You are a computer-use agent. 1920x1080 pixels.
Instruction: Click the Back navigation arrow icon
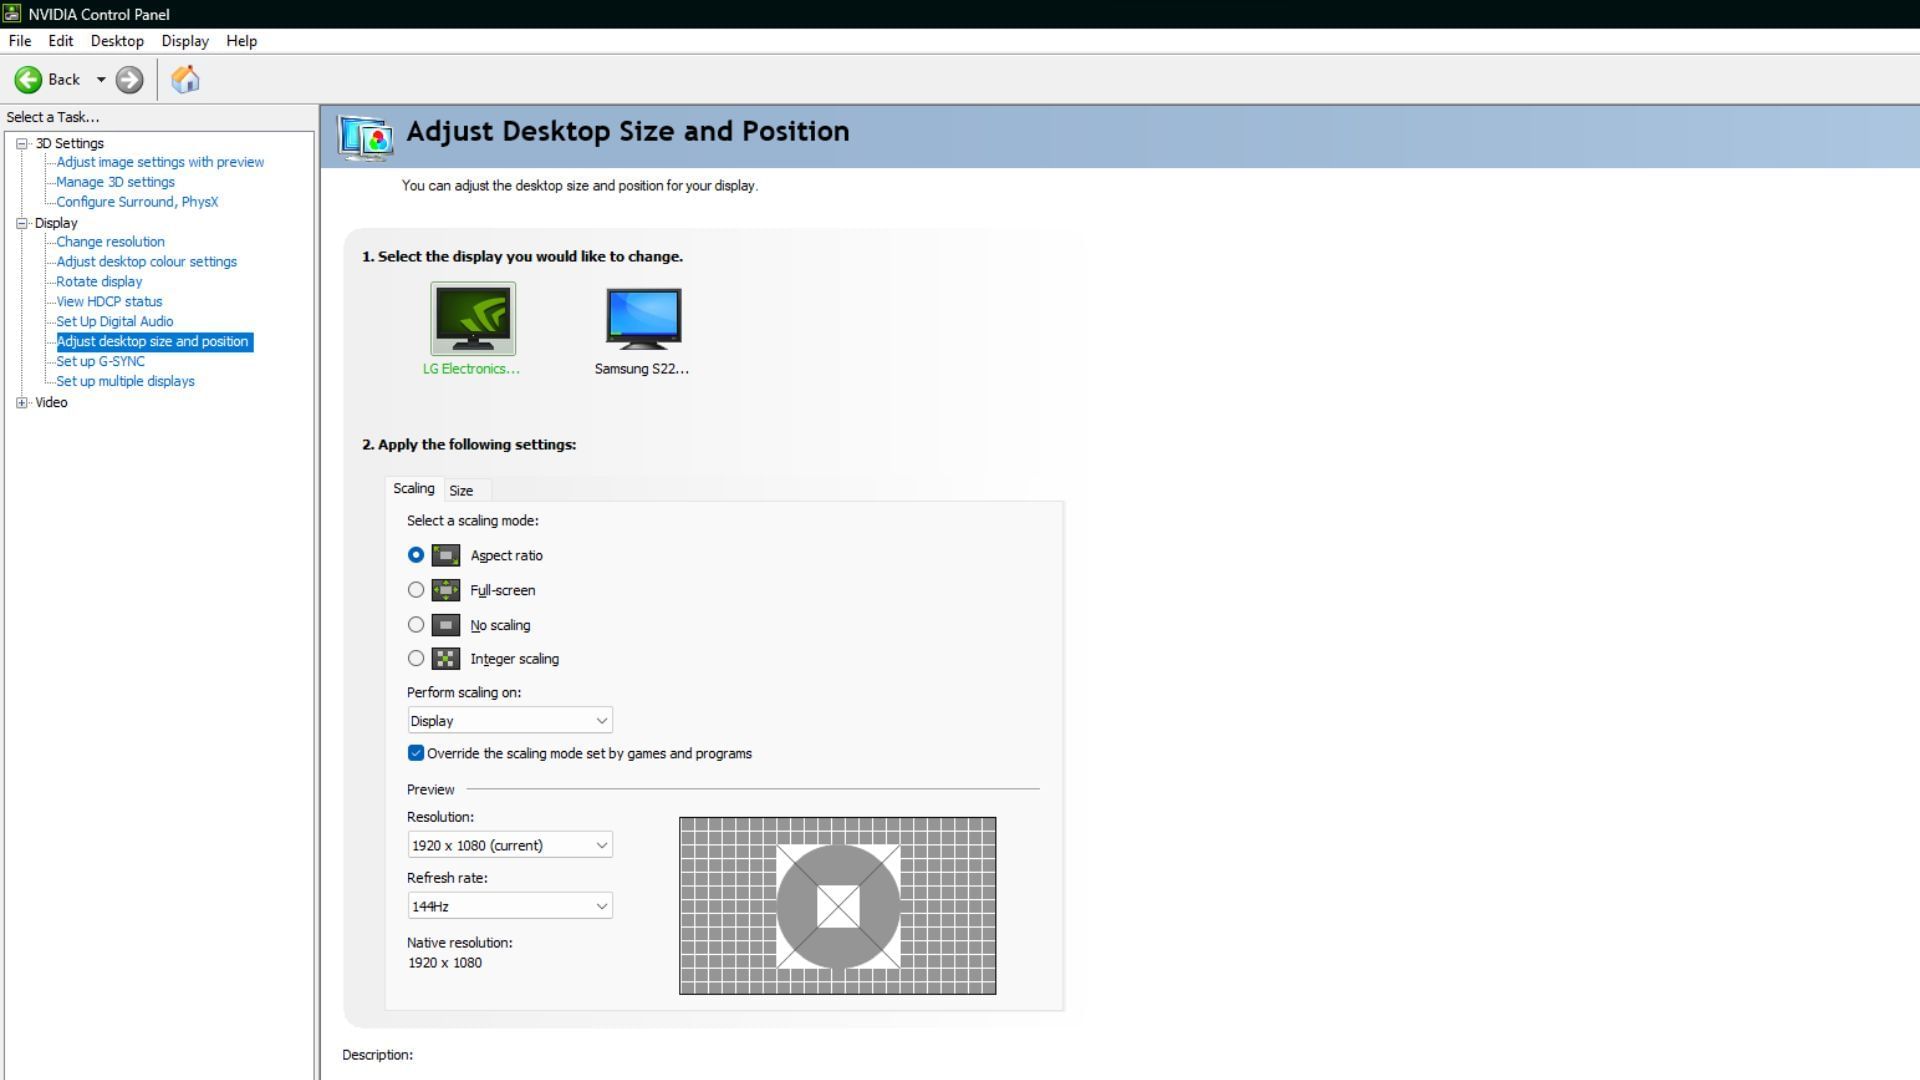[x=29, y=79]
